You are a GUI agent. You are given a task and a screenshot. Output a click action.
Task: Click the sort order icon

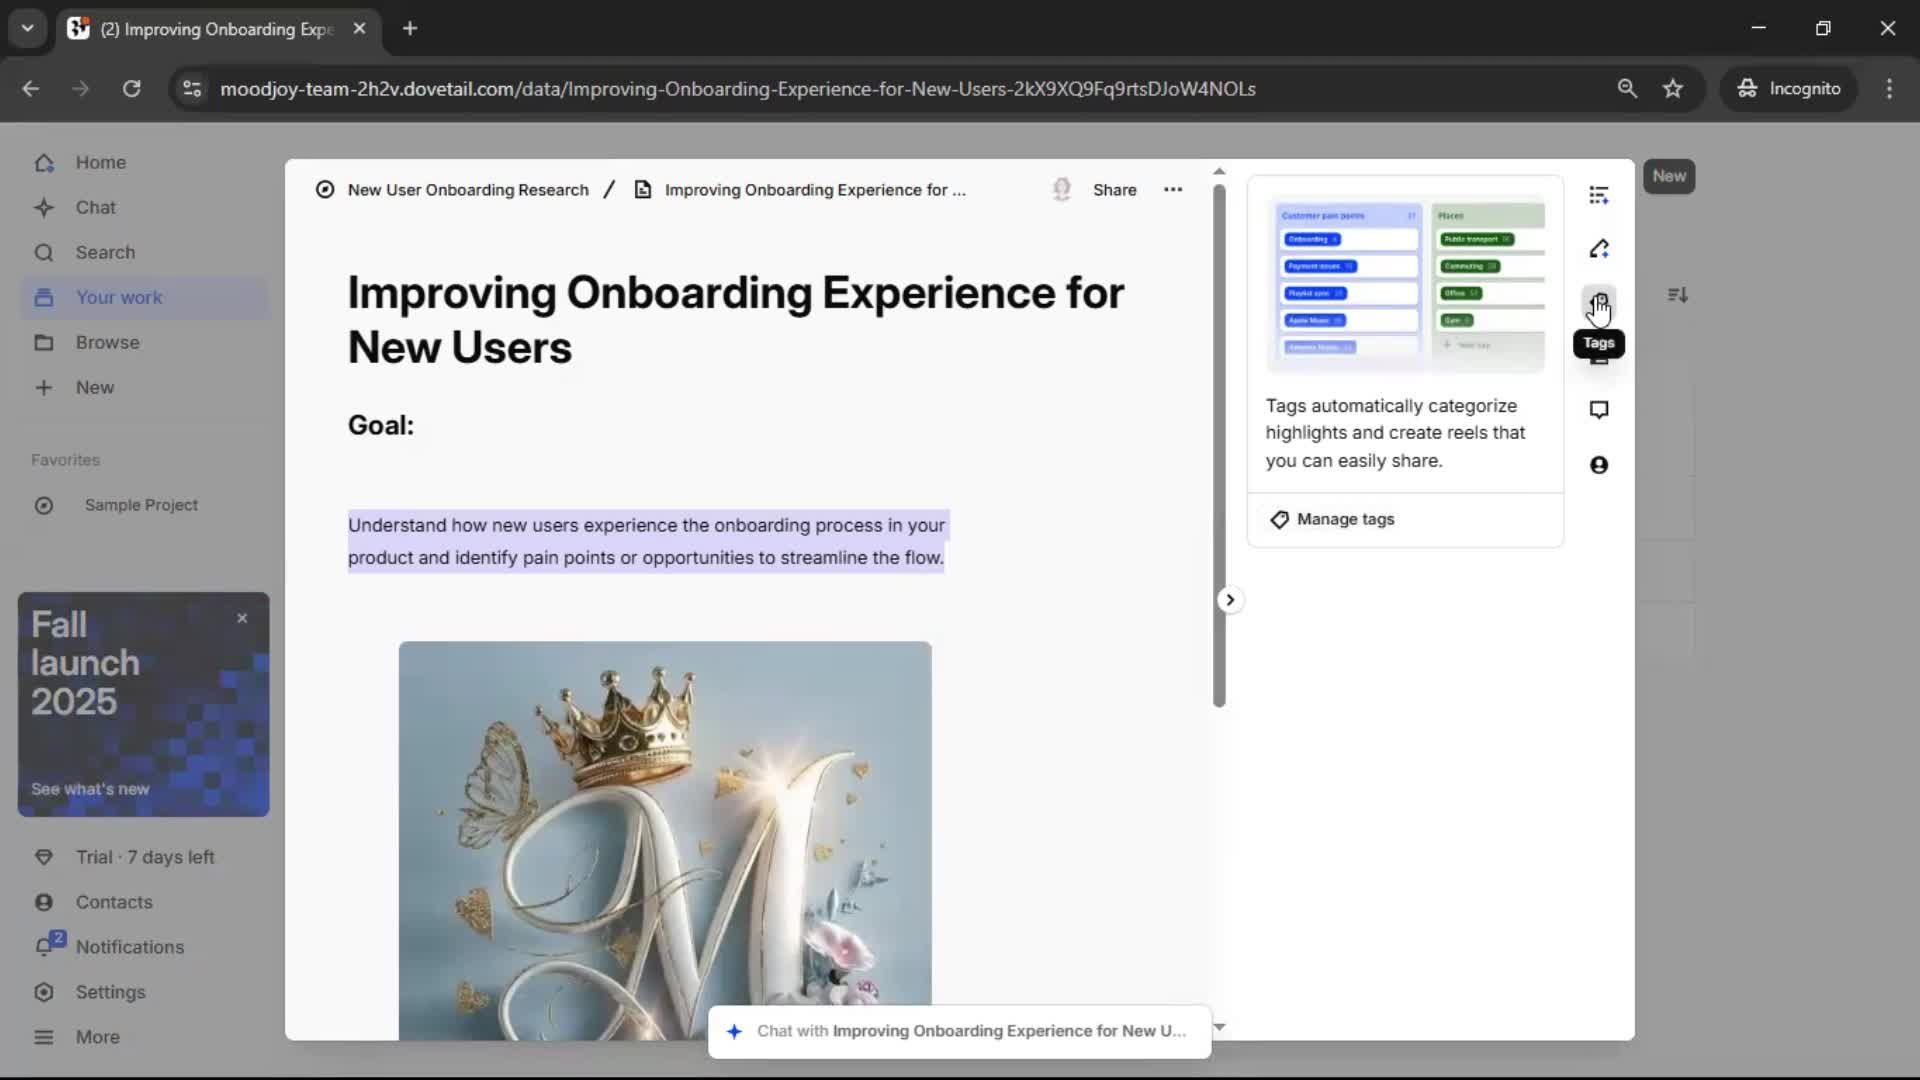pos(1678,295)
